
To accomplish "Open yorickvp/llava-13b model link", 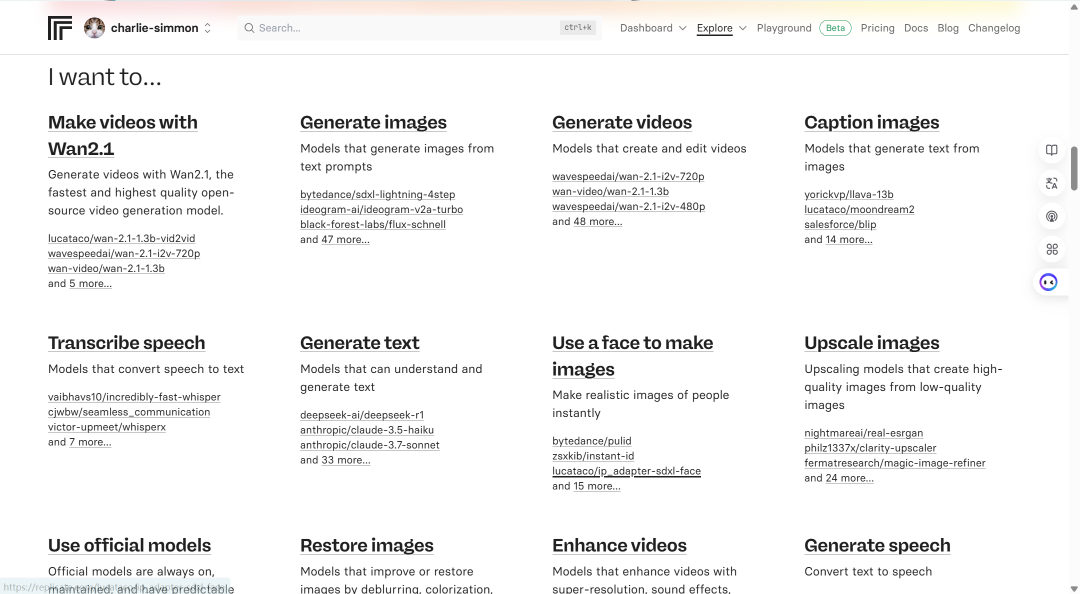I will point(849,194).
